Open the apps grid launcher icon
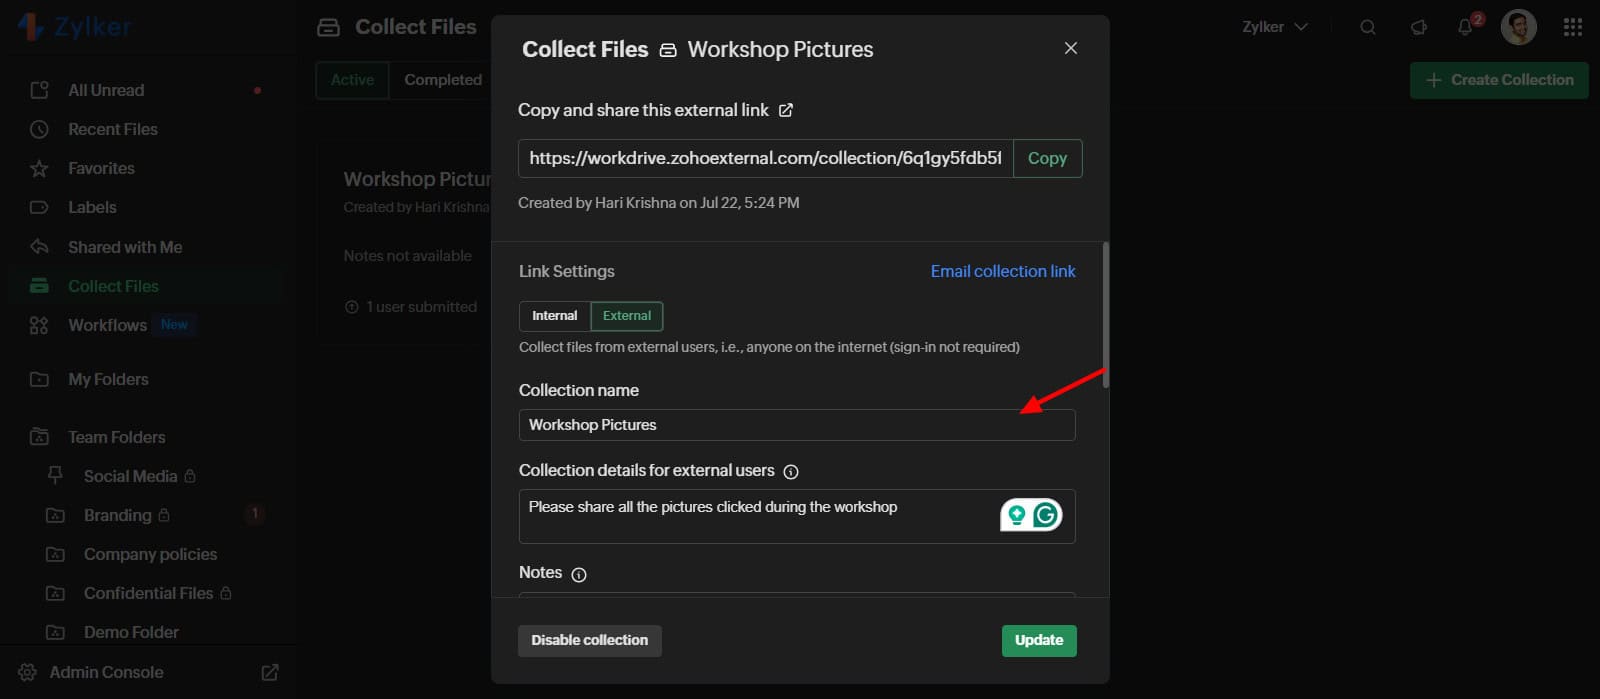This screenshot has width=1600, height=699. coord(1572,27)
